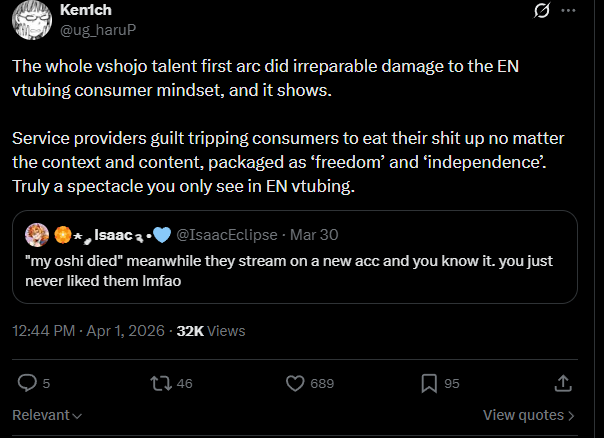Click the reply speech bubble icon
The image size is (604, 438).
pos(27,382)
